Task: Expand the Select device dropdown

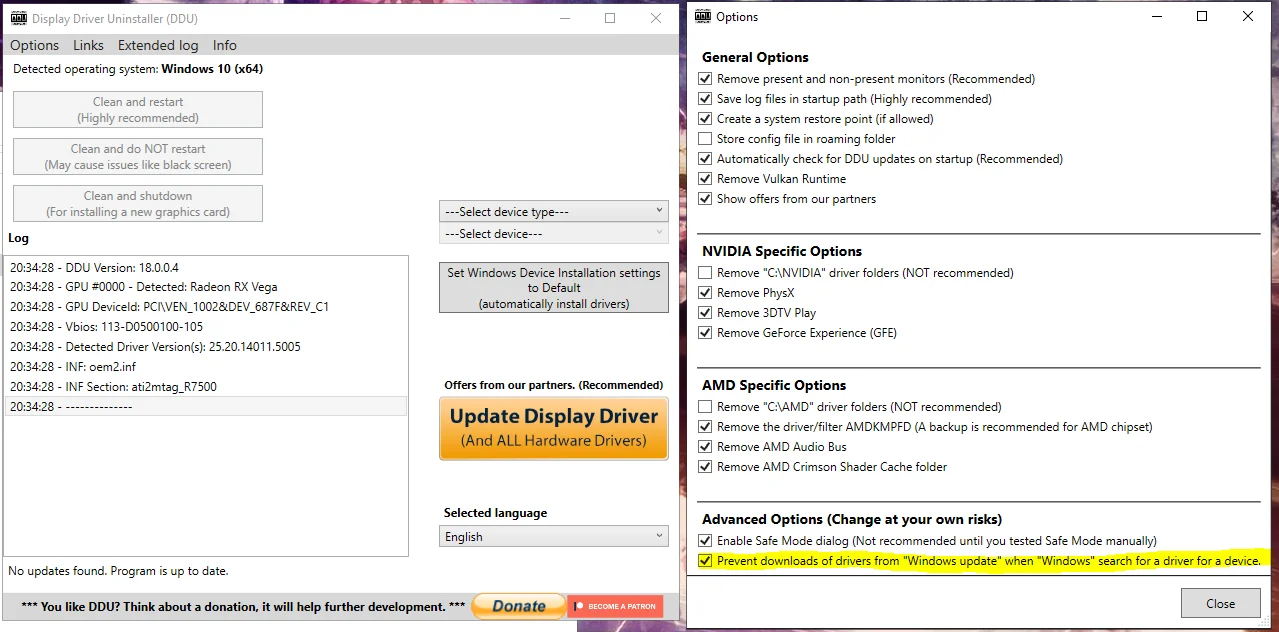Action: click(554, 233)
